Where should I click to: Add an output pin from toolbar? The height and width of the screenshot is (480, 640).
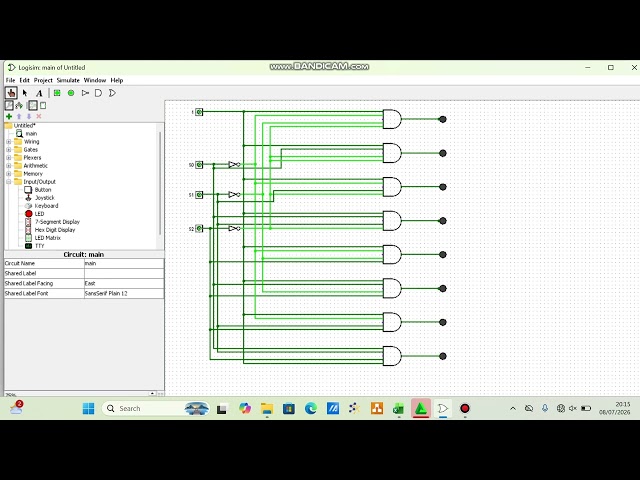pos(71,93)
